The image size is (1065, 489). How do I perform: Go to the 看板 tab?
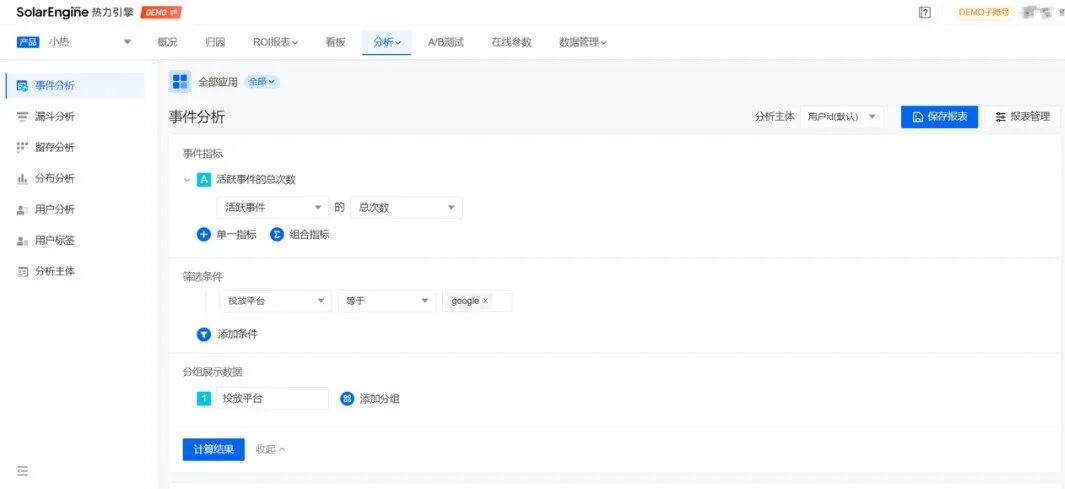[x=336, y=42]
